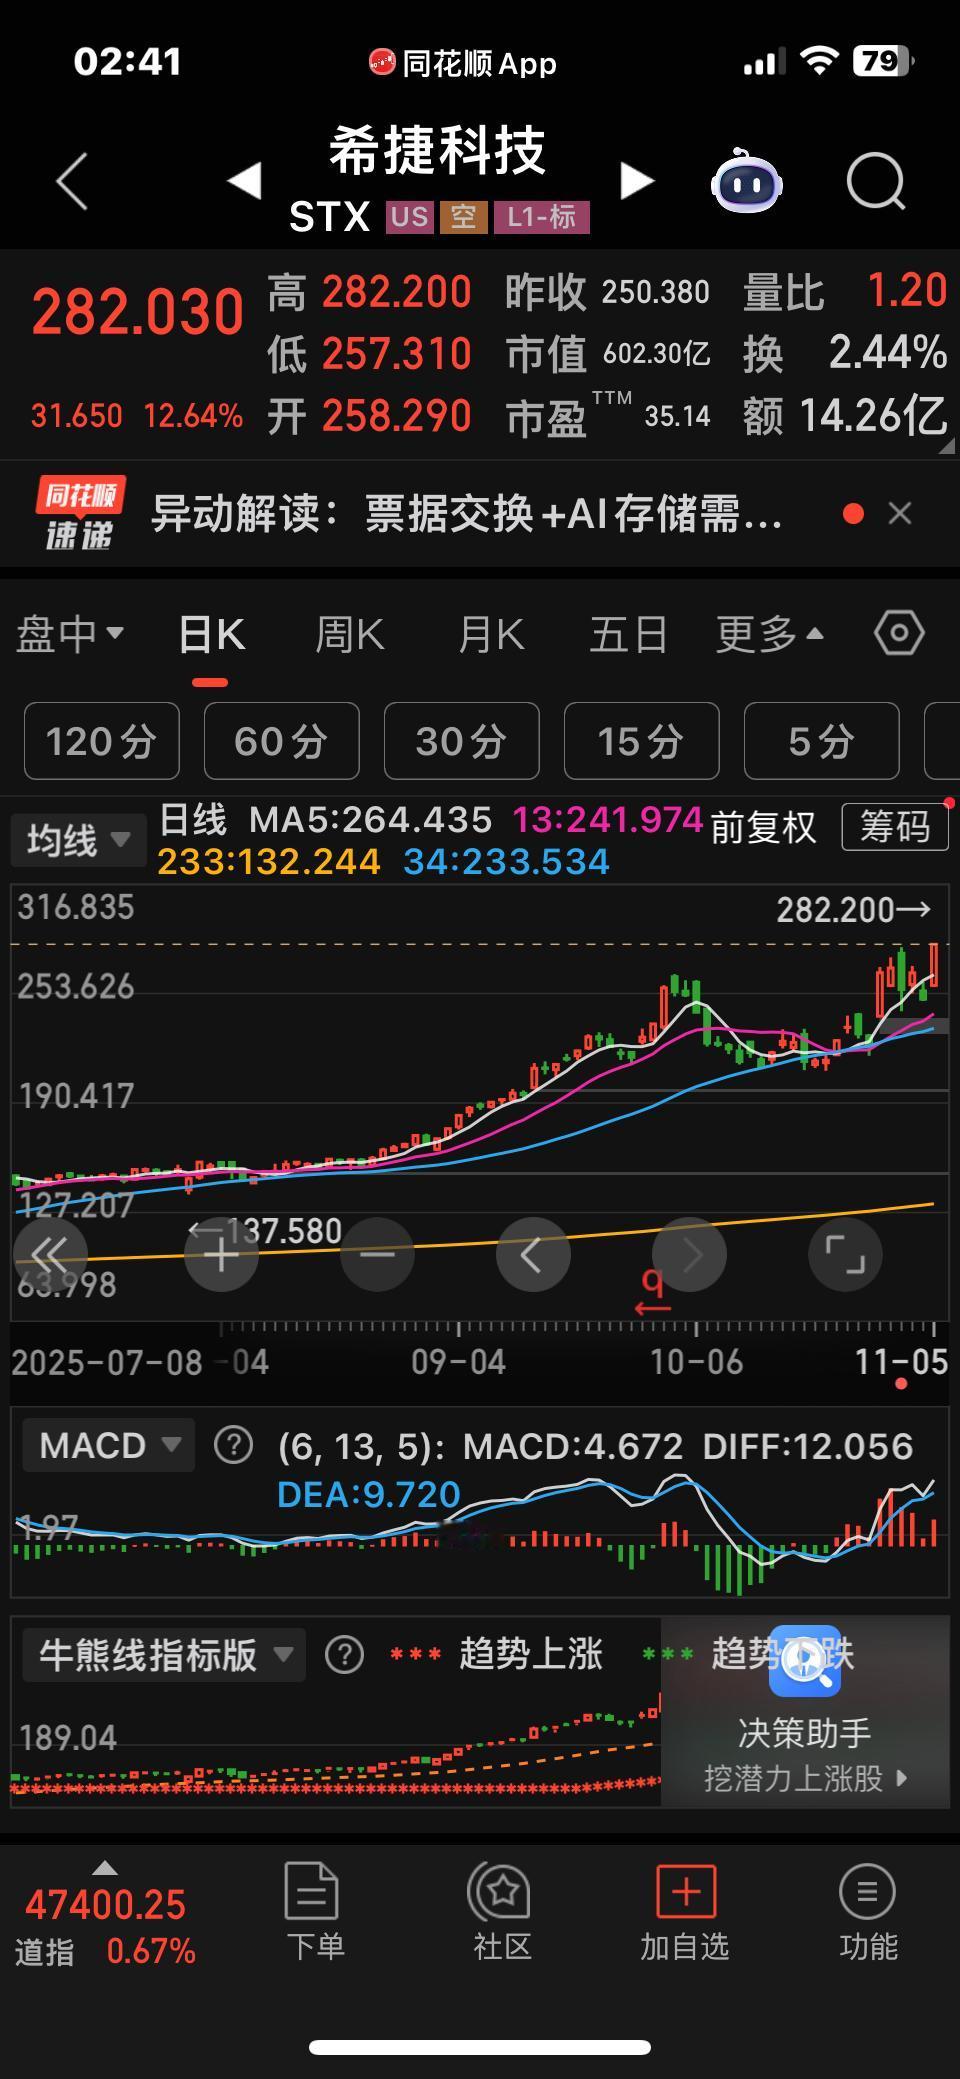The height and width of the screenshot is (2079, 960).
Task: Tap the iOS home indicator bar
Action: coord(480,2047)
